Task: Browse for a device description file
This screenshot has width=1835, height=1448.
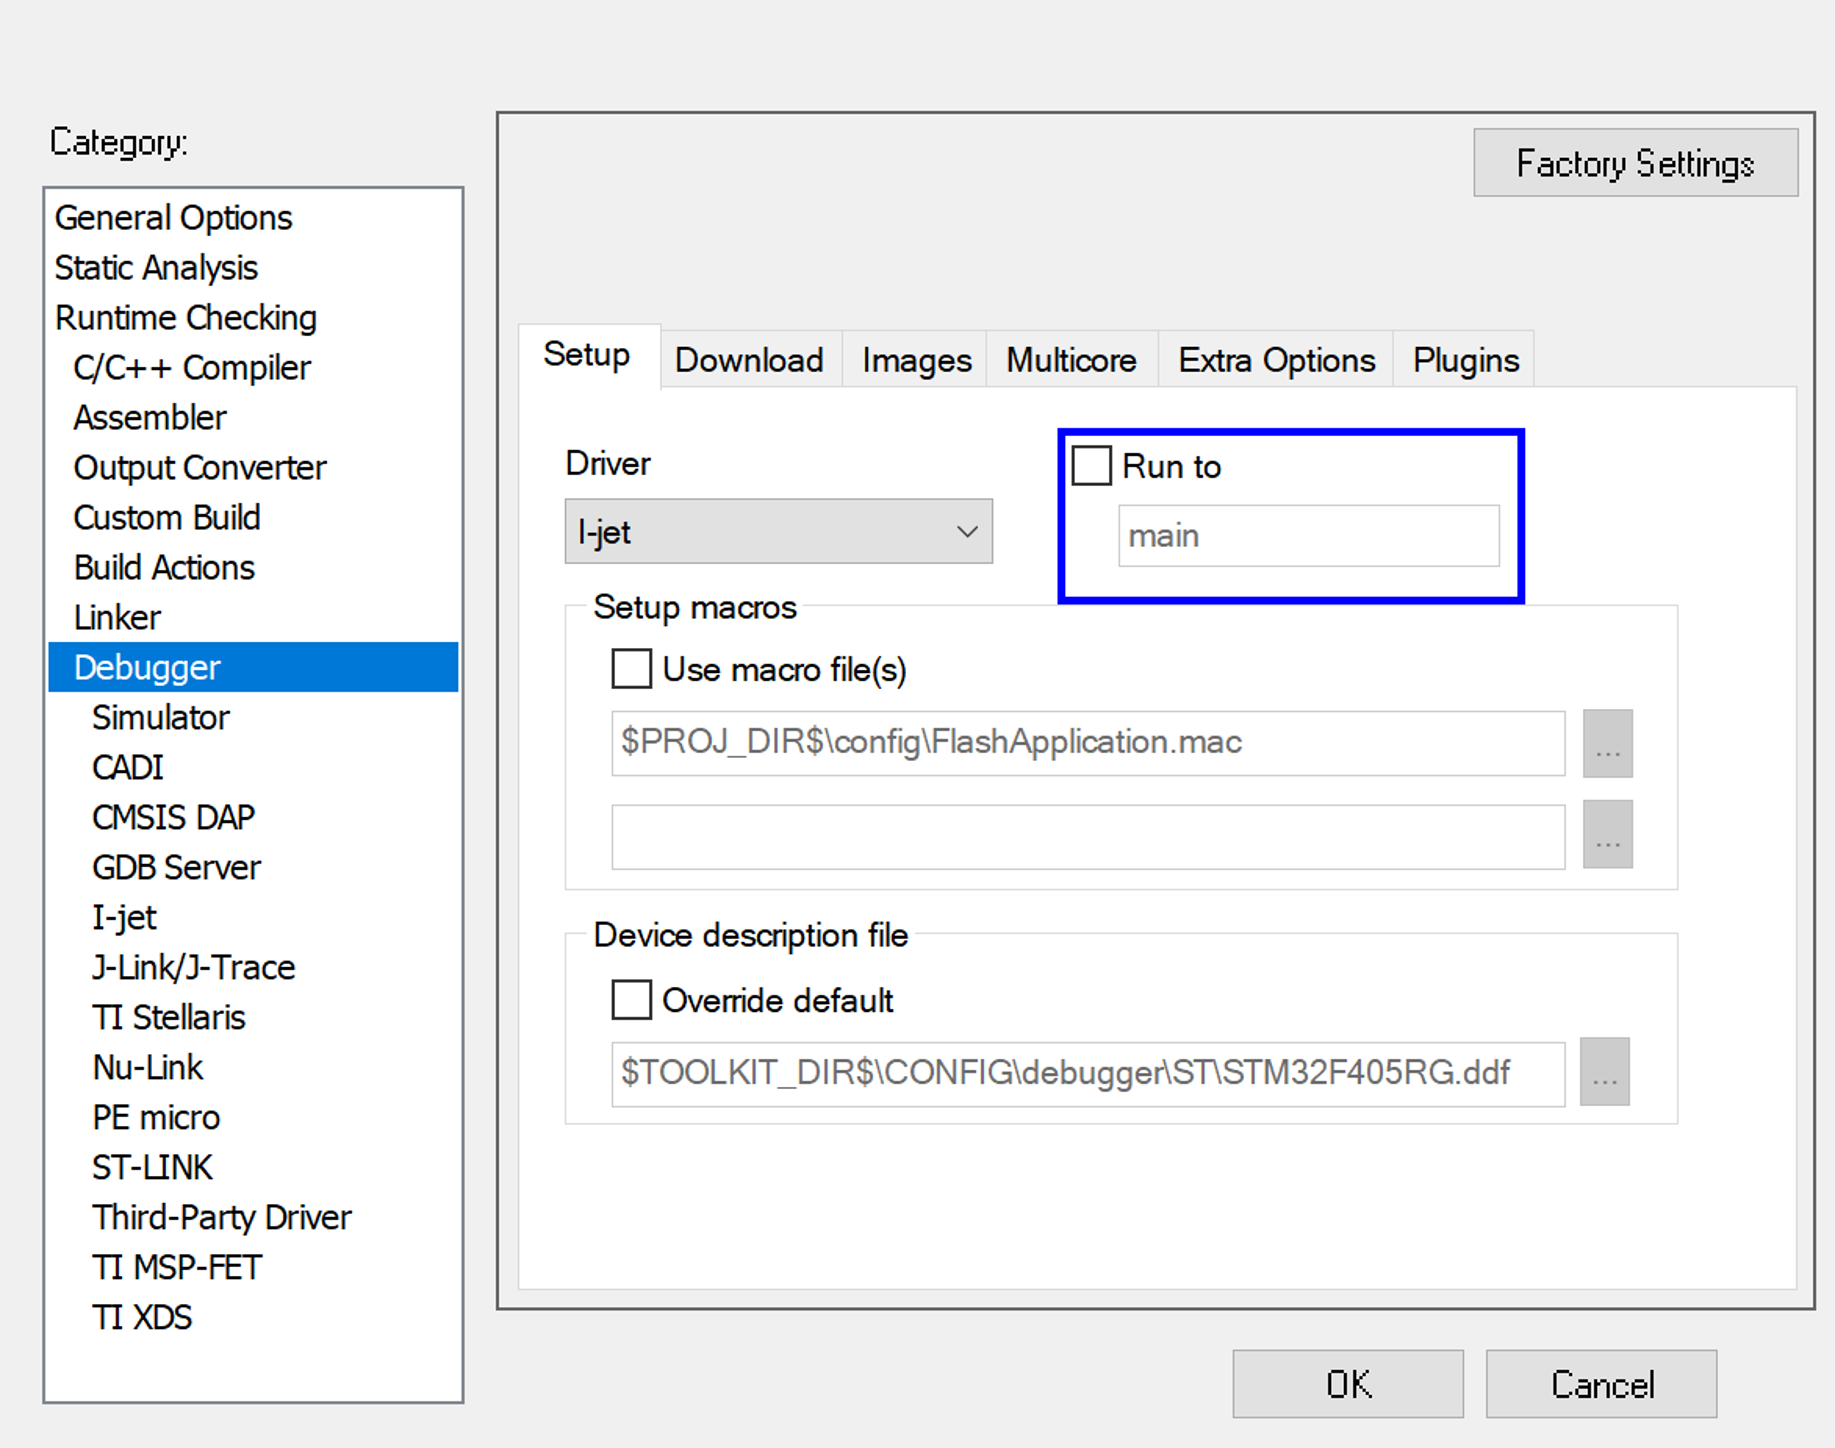Action: pyautogui.click(x=1604, y=1072)
